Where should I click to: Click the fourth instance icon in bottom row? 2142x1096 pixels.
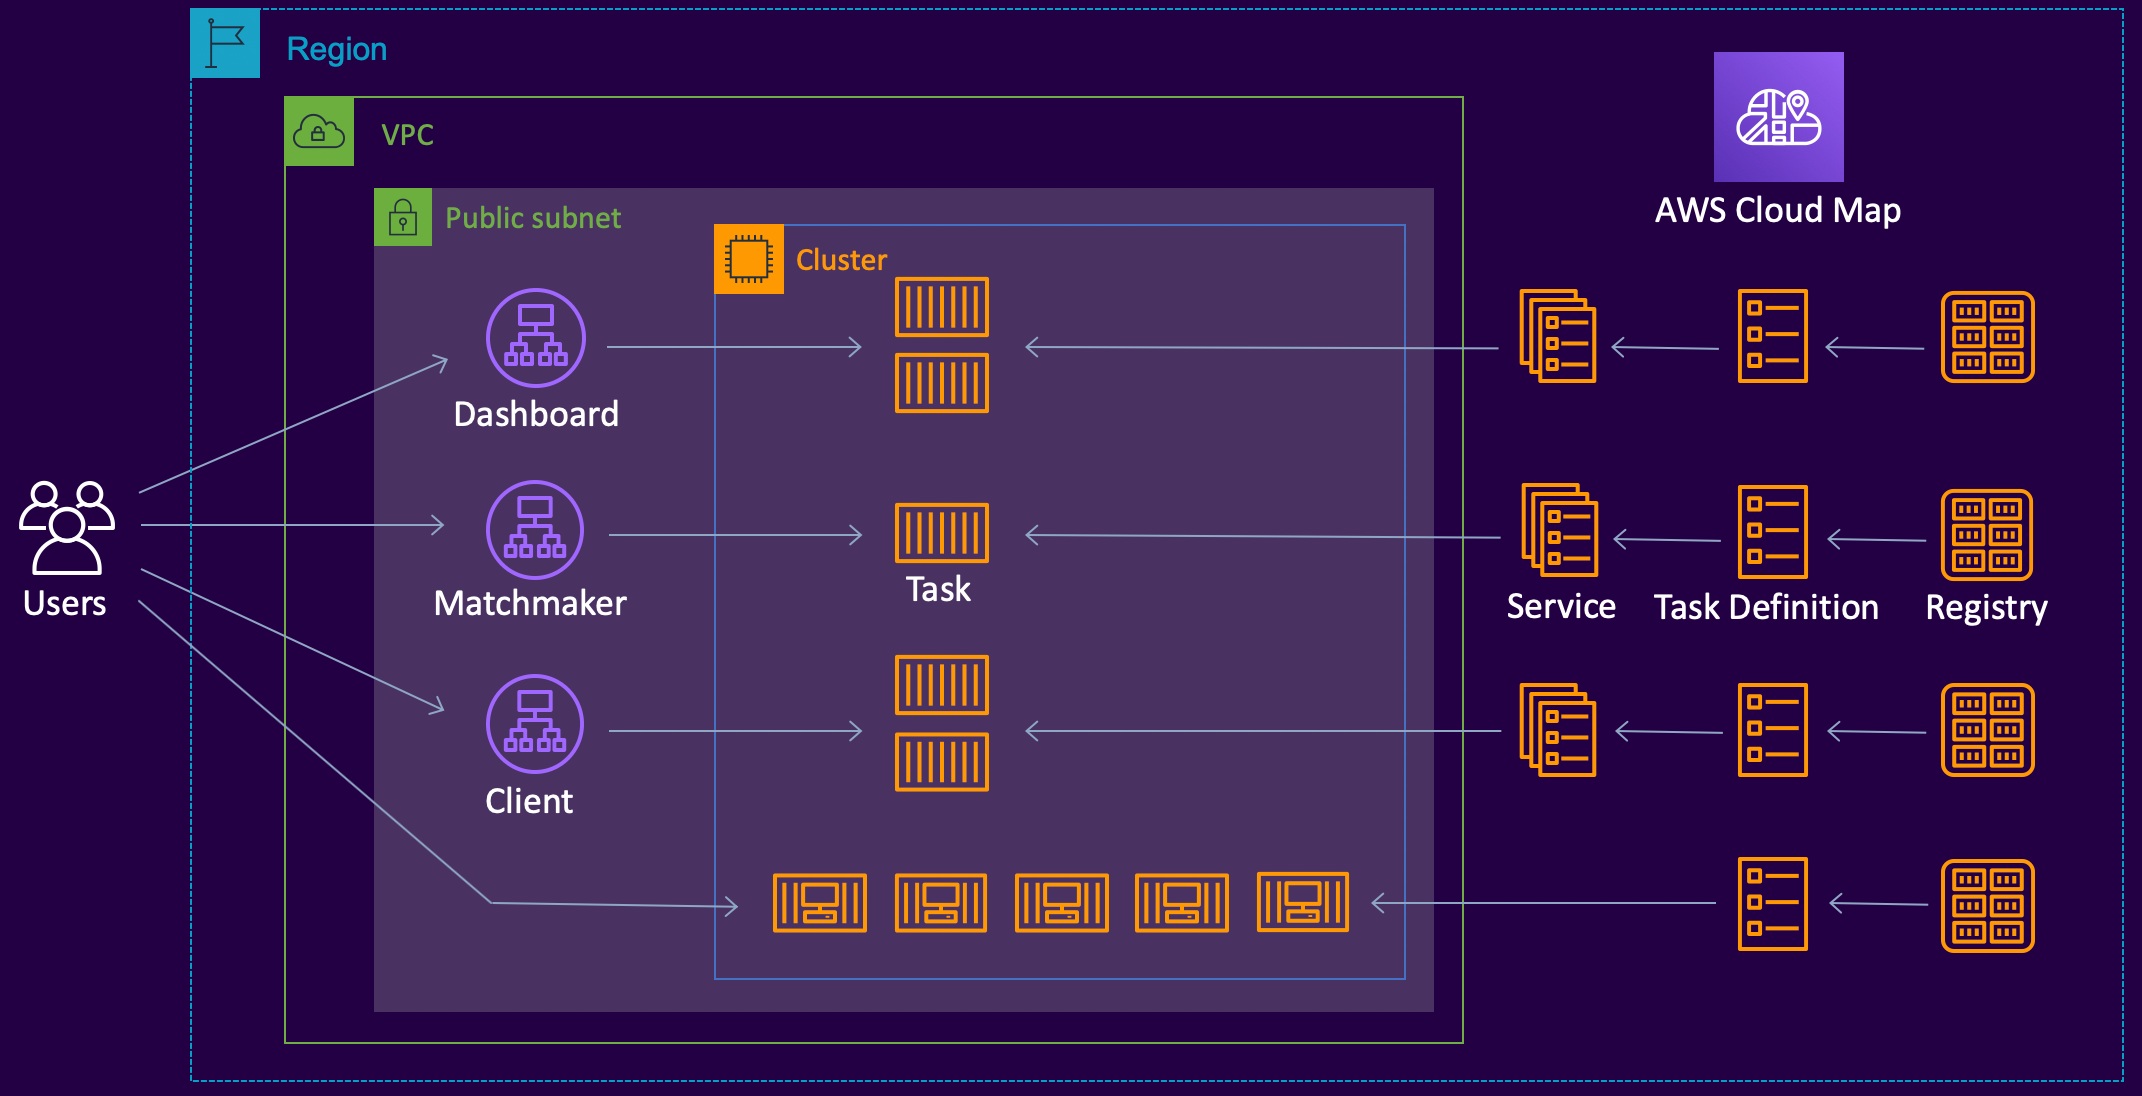1182,903
